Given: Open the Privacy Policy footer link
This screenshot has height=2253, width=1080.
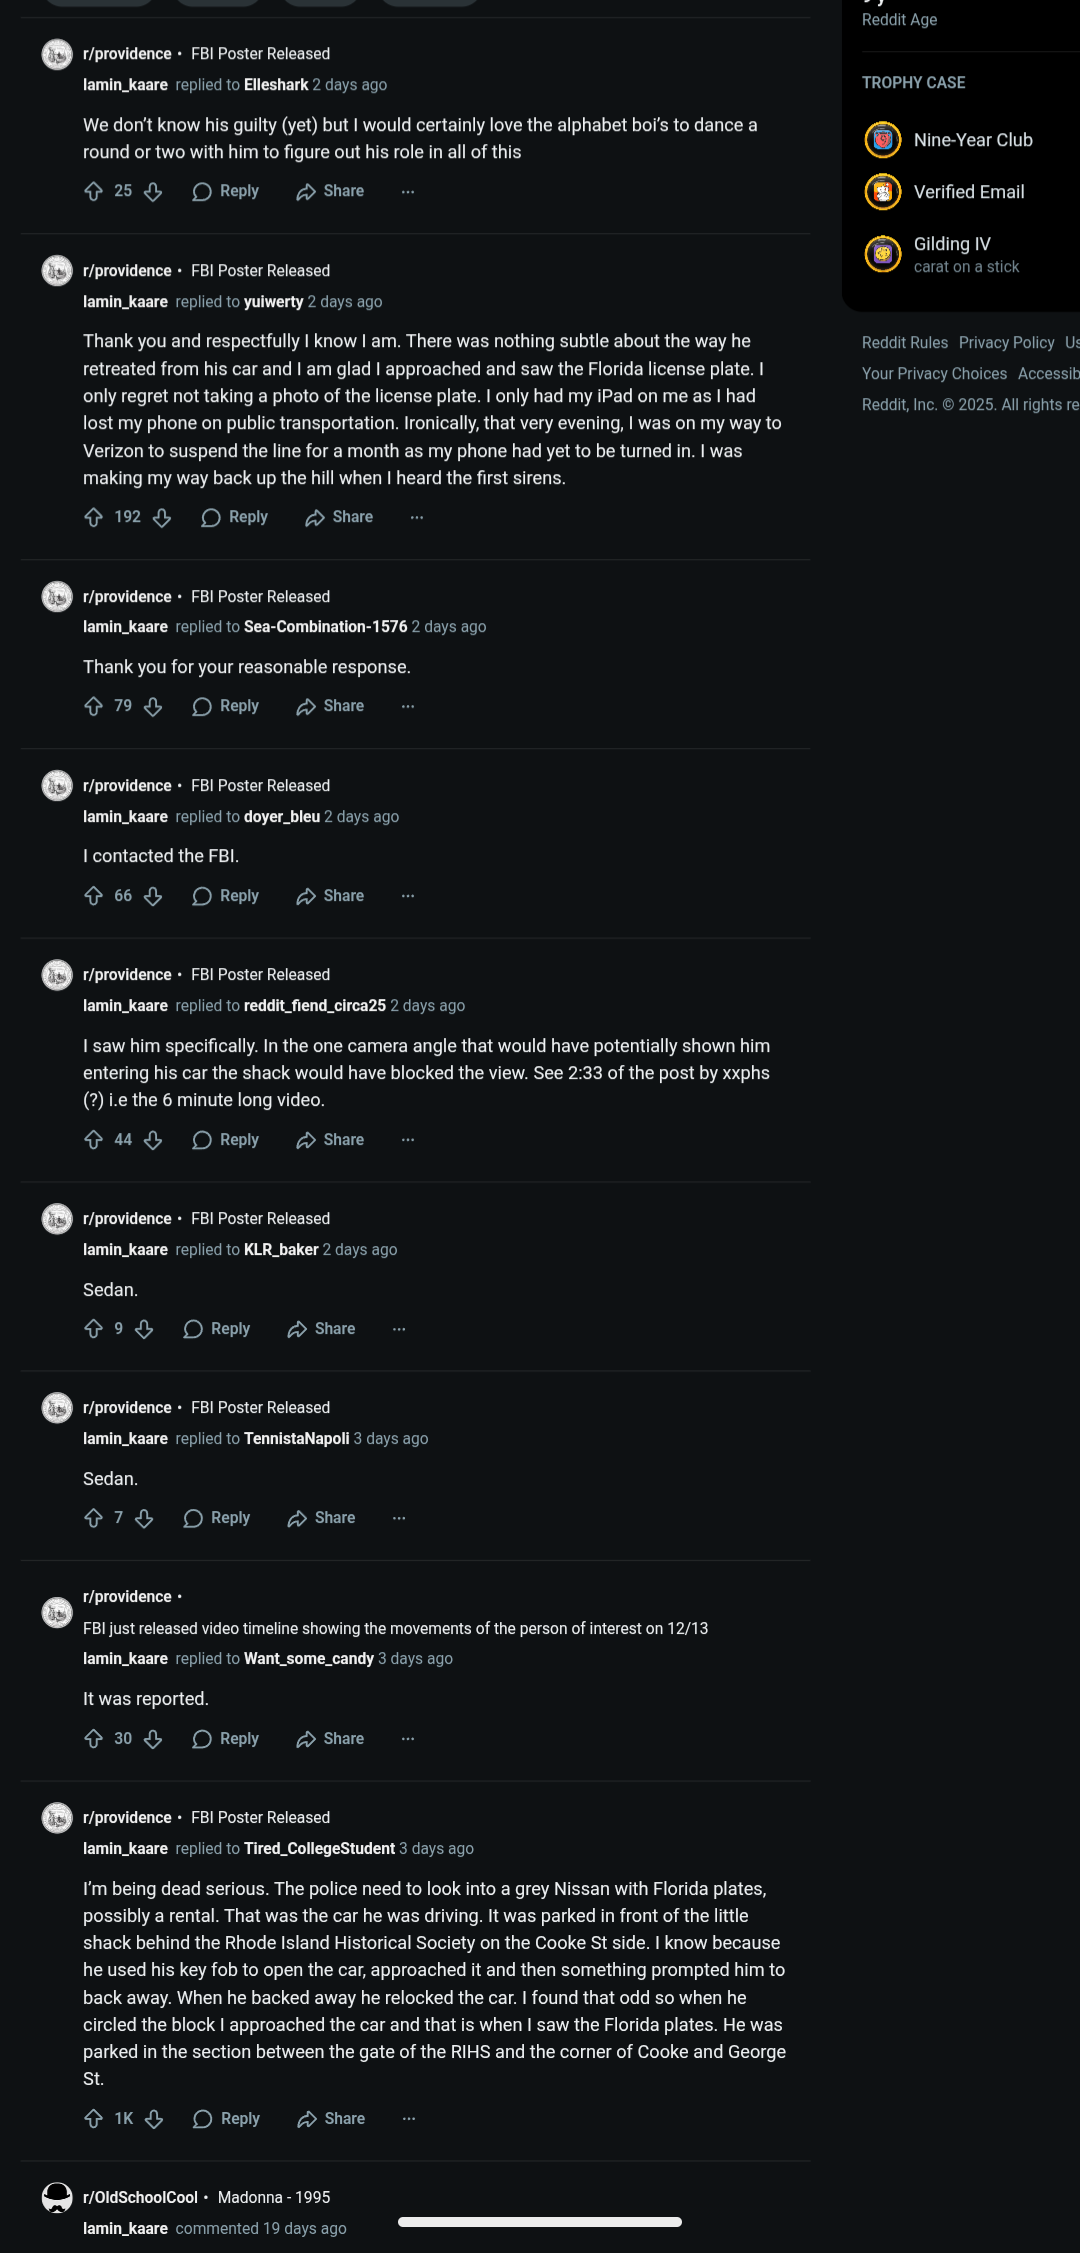Looking at the screenshot, I should click(1006, 343).
